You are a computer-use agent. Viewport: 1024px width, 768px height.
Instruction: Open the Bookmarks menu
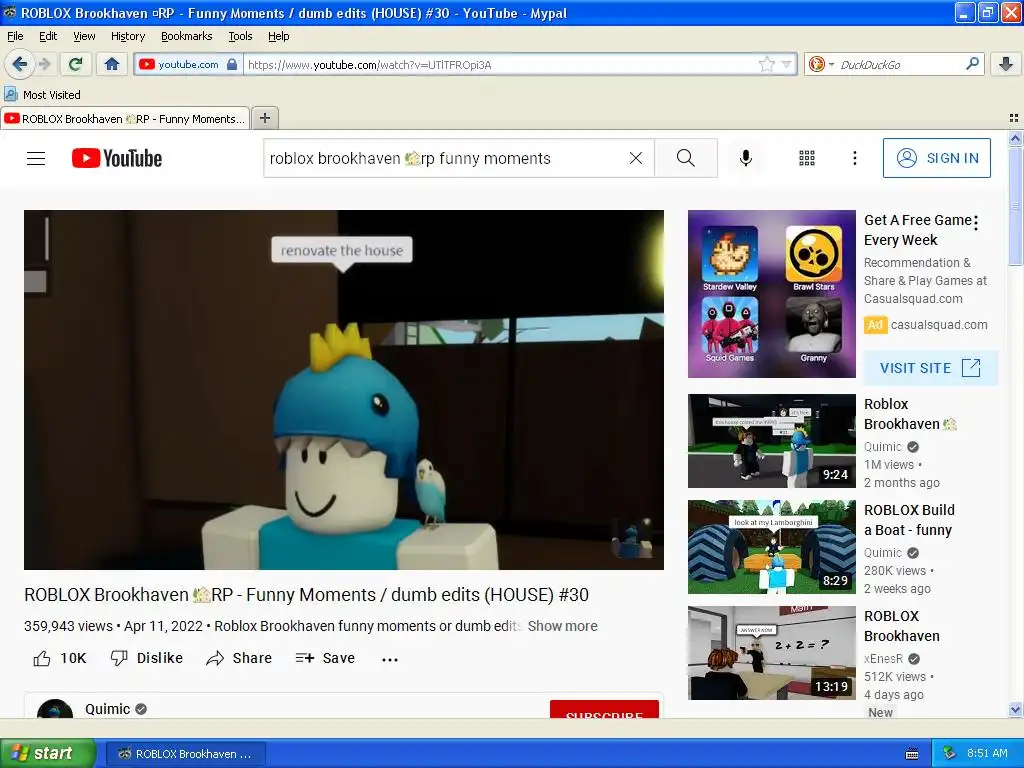(x=187, y=36)
